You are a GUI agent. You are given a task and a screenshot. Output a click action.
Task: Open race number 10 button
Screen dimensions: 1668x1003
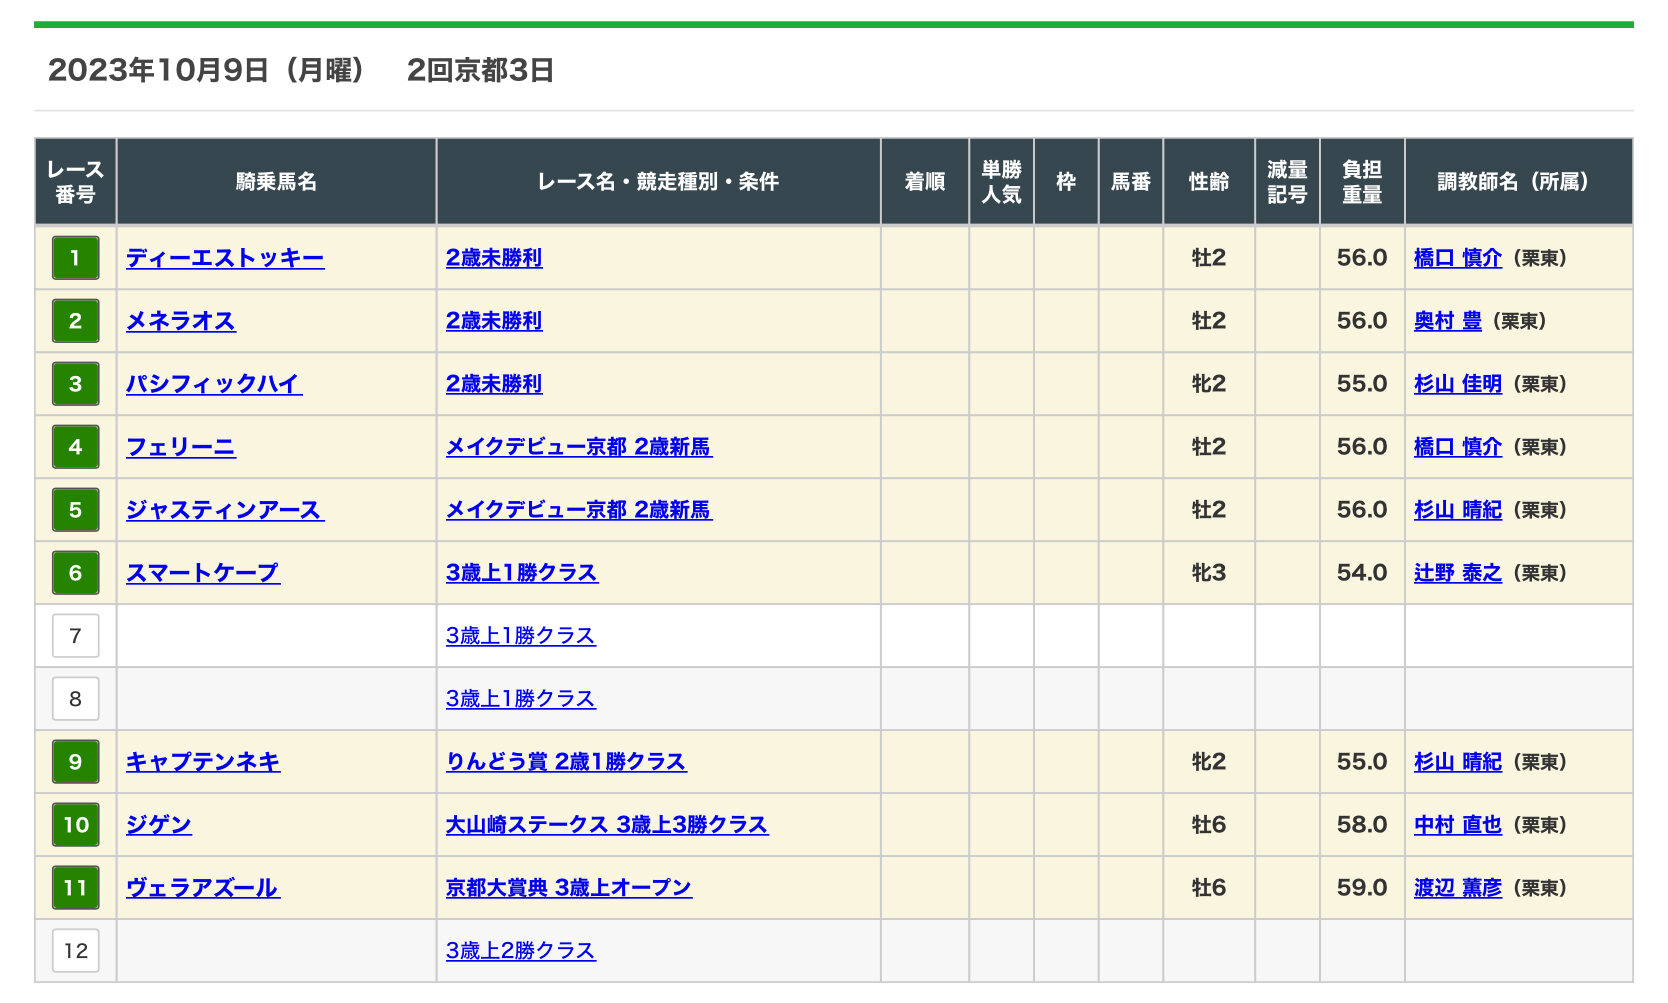[75, 825]
